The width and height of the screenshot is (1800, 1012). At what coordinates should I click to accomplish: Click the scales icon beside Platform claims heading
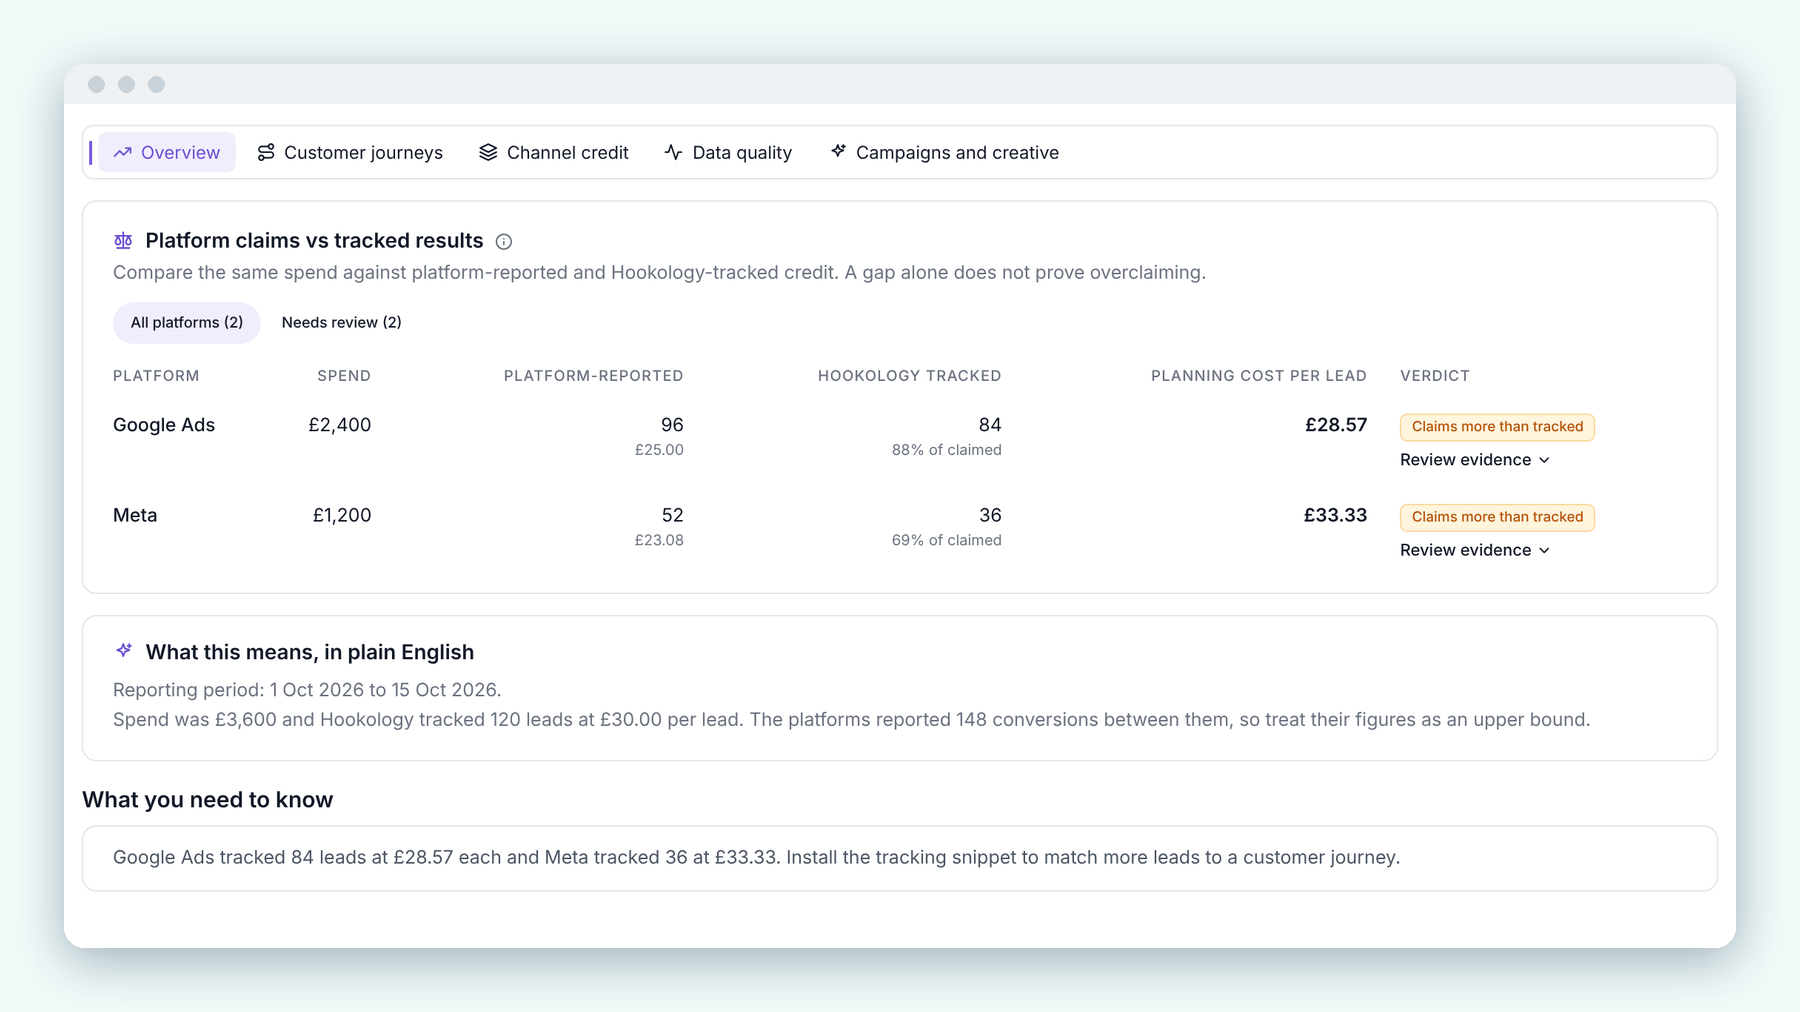tap(123, 241)
